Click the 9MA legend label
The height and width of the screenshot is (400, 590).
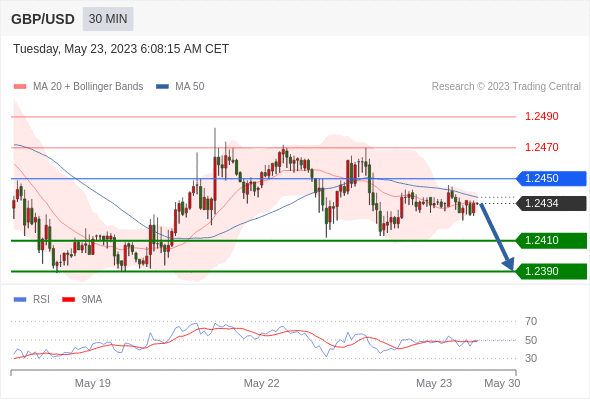(x=92, y=300)
